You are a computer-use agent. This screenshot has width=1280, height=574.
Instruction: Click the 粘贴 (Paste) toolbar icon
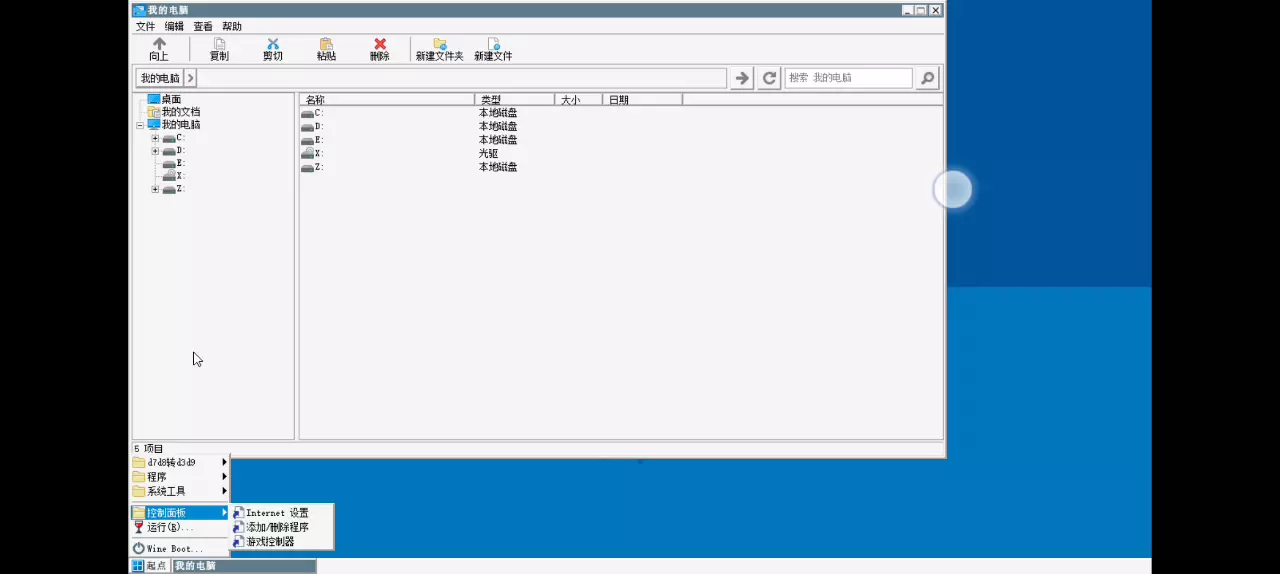coord(326,45)
